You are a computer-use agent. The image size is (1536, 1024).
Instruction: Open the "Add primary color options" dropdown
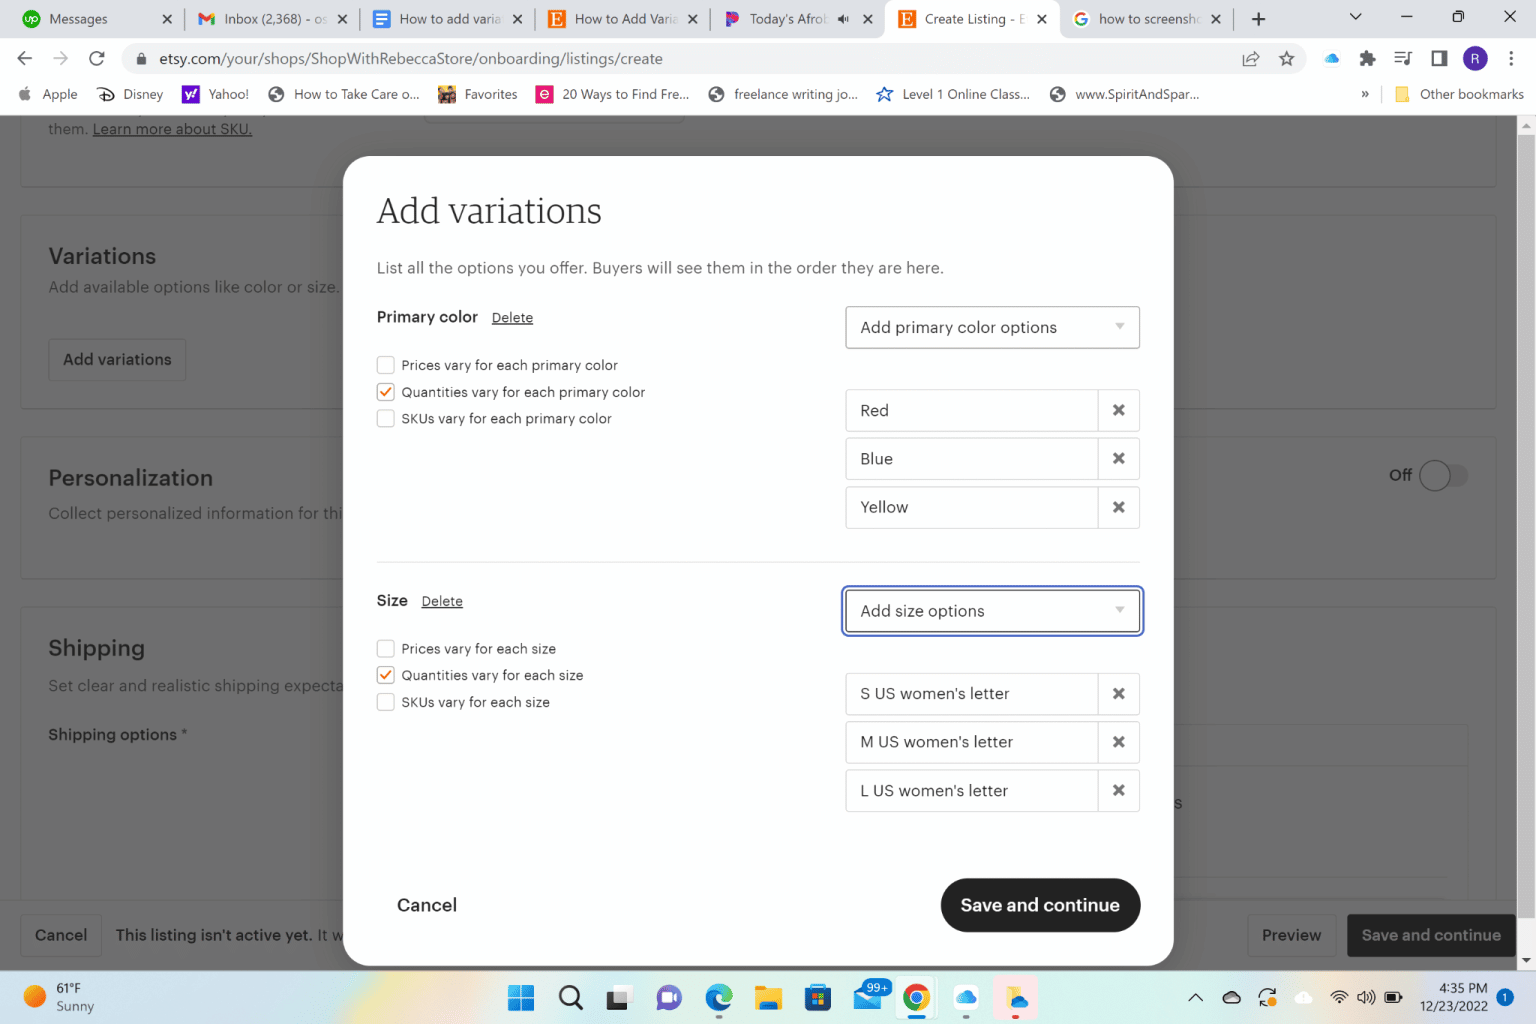pos(991,327)
